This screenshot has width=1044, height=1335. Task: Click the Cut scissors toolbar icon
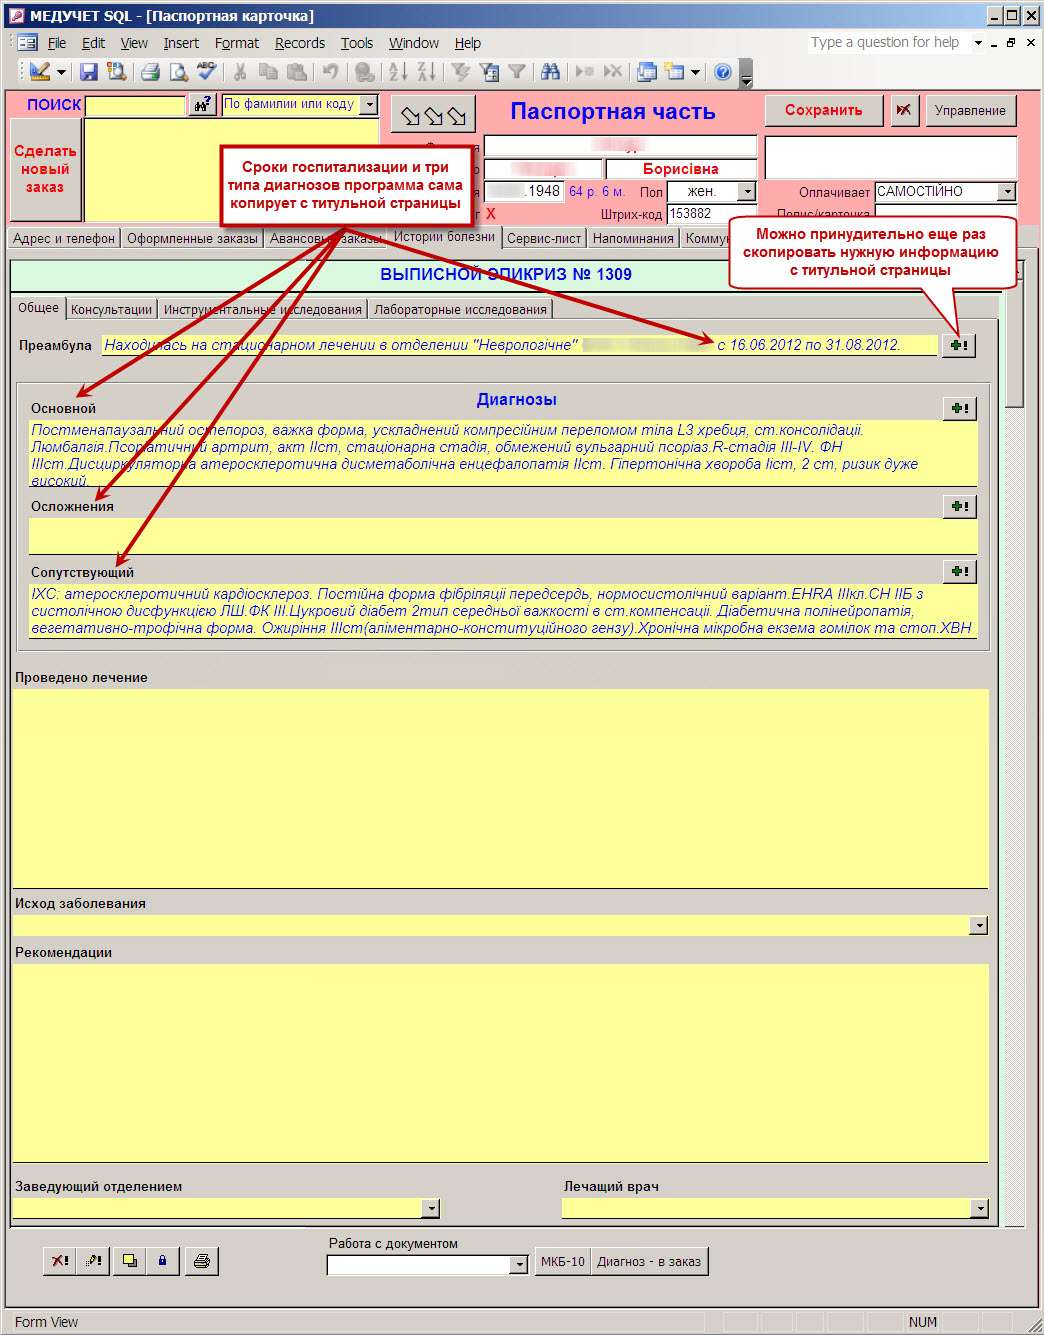point(240,72)
